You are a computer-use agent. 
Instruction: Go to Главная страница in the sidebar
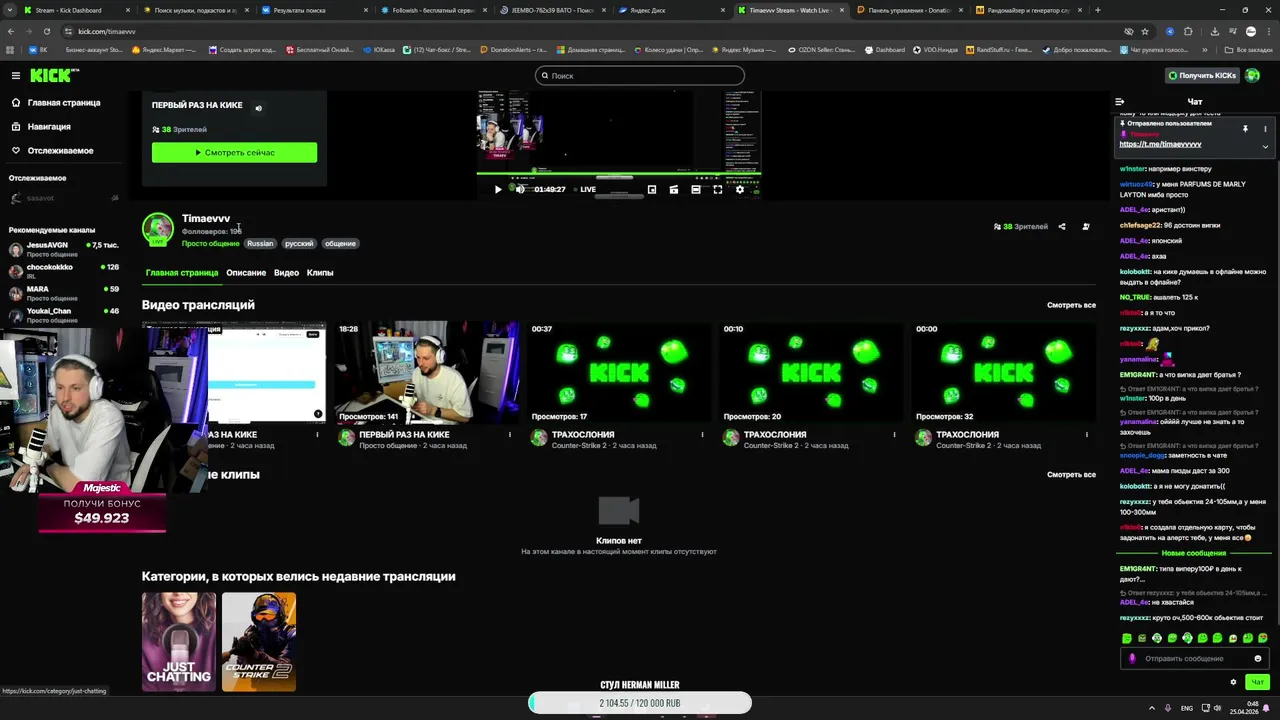coord(56,103)
